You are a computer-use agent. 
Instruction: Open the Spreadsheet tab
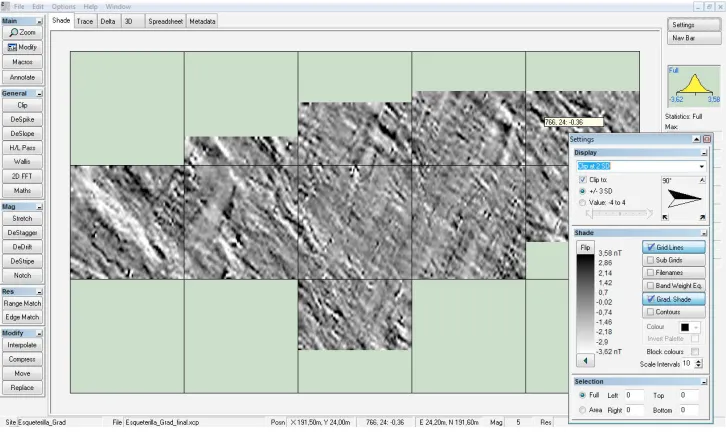point(165,21)
